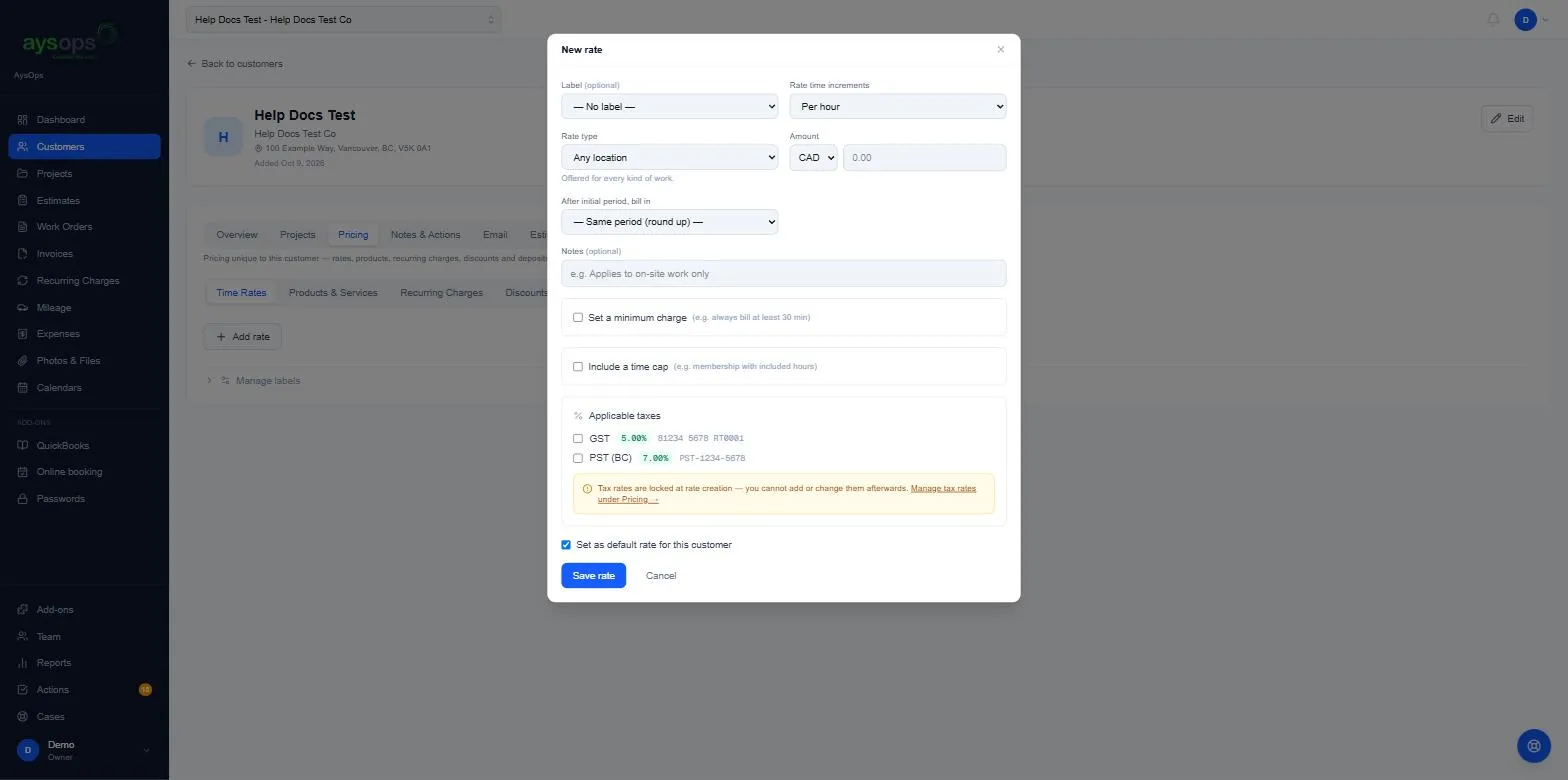Open the Help Docs Test company selector
This screenshot has height=780, width=1568.
pyautogui.click(x=343, y=20)
